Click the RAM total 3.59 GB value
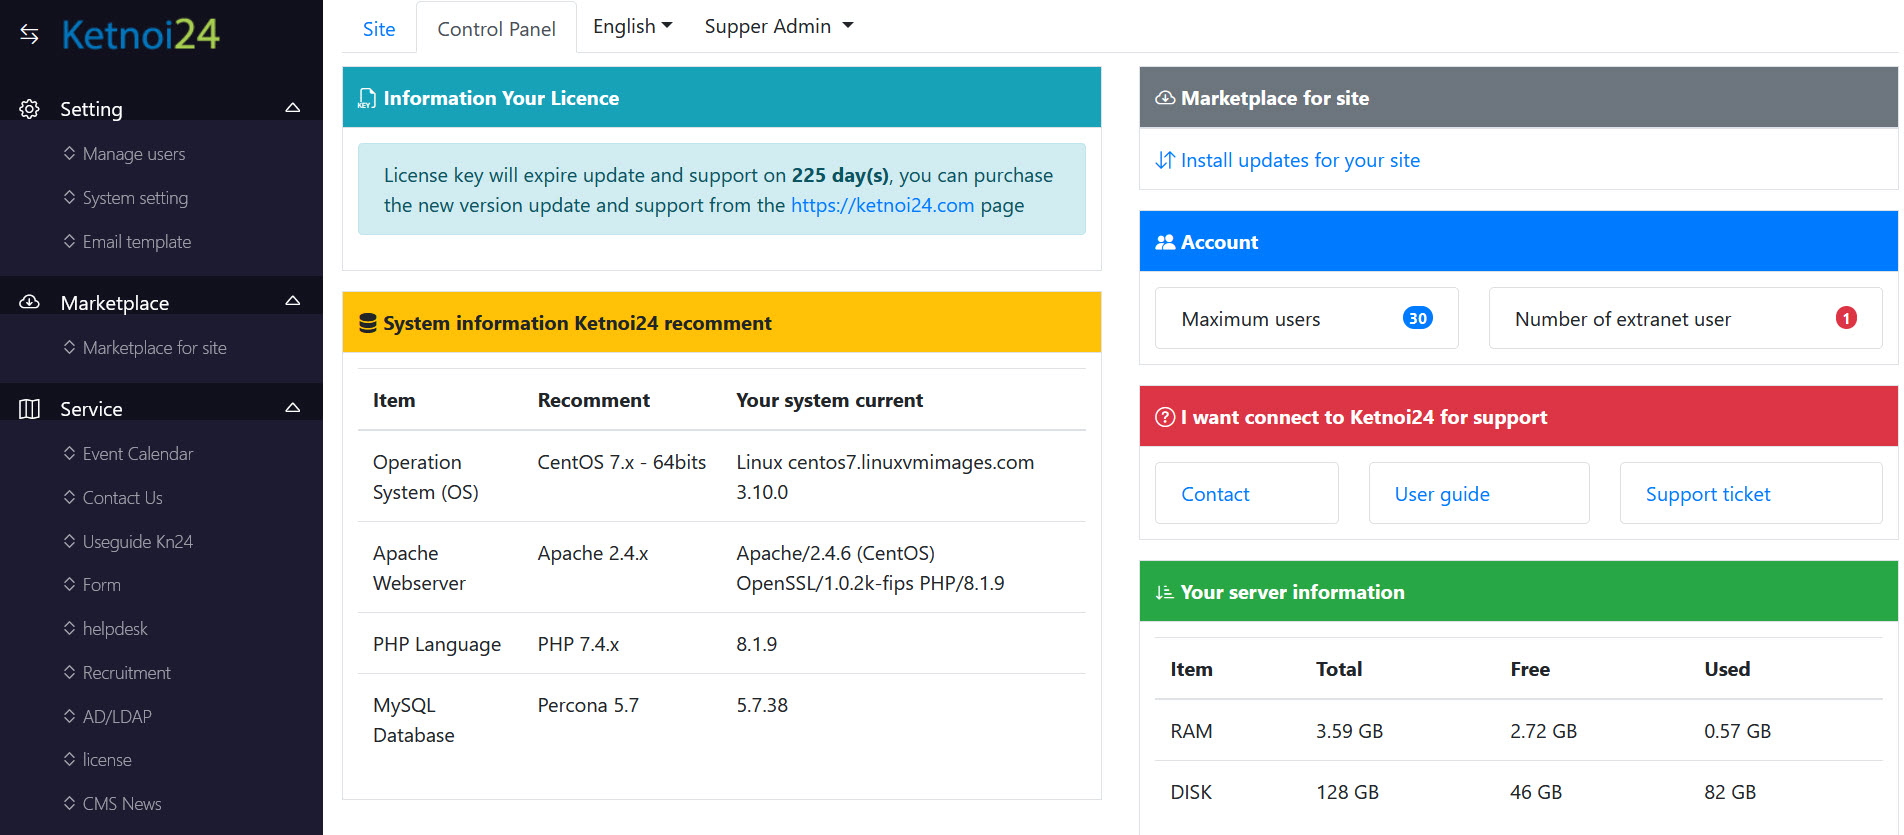 click(x=1350, y=731)
